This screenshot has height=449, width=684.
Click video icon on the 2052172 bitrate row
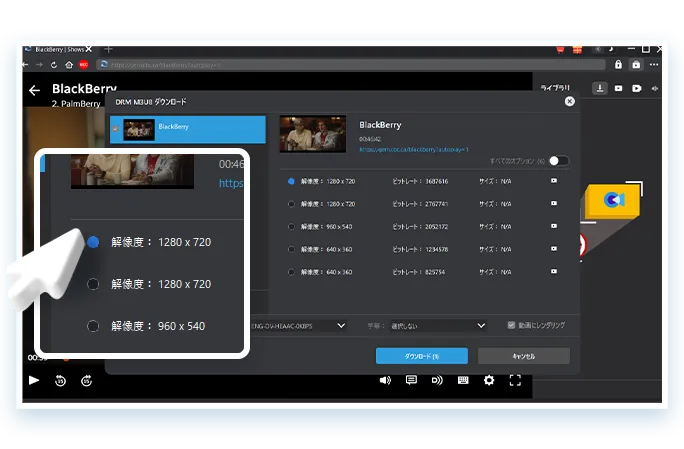pos(554,226)
